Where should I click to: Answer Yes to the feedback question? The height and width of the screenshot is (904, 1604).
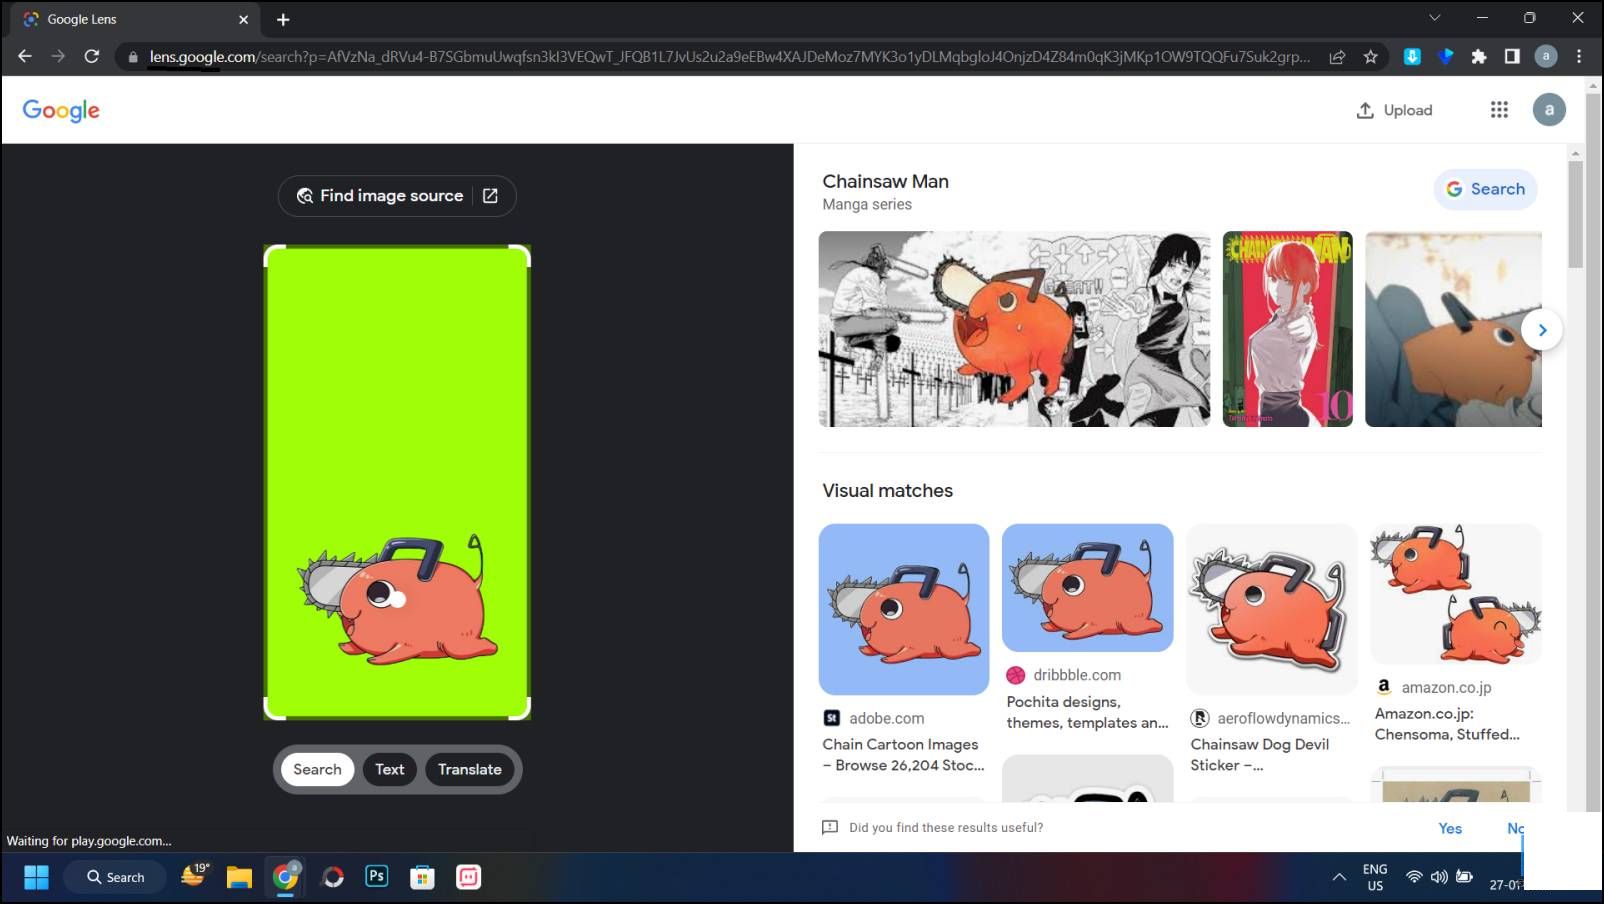coord(1450,828)
